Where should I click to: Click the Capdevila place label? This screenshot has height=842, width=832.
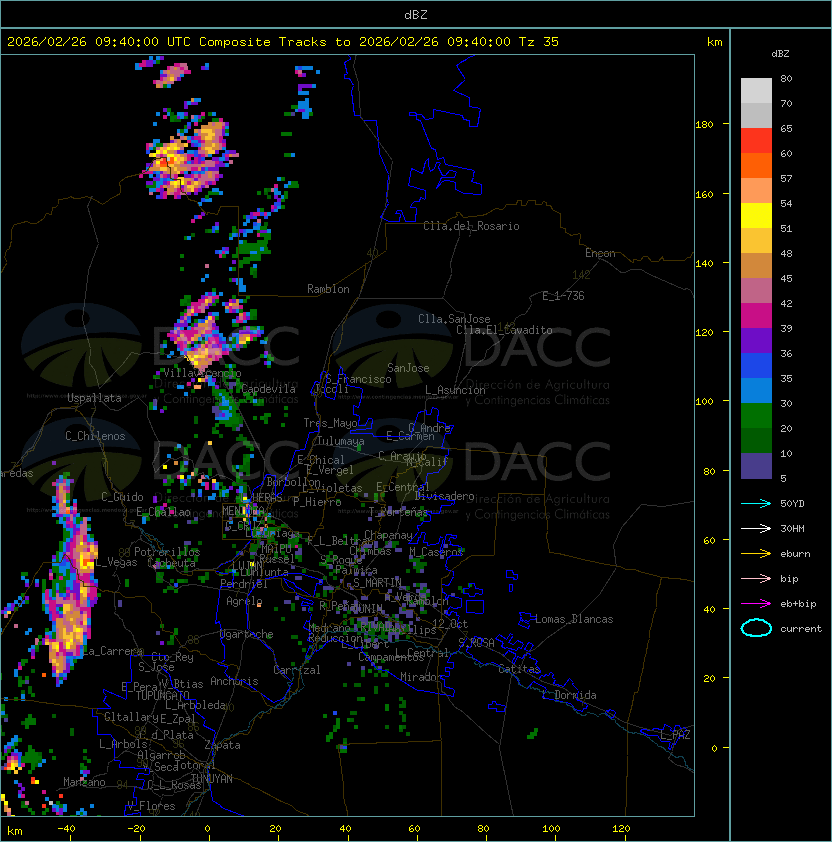click(268, 389)
